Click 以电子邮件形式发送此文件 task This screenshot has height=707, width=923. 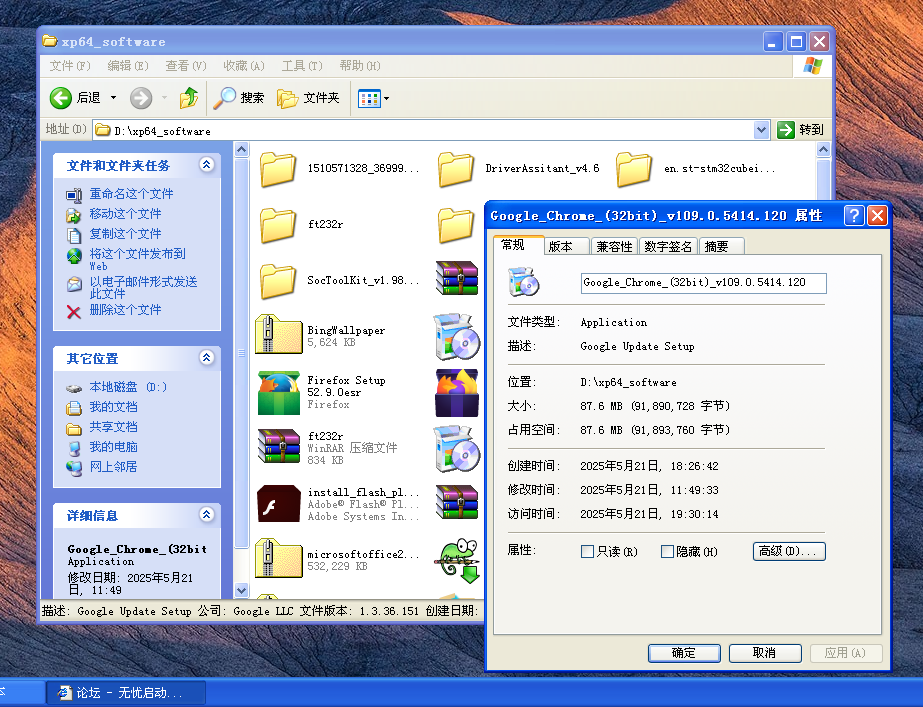click(143, 287)
